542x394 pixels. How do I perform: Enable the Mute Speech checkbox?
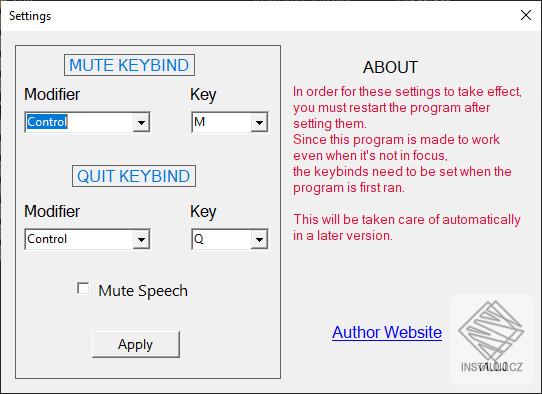click(x=83, y=289)
